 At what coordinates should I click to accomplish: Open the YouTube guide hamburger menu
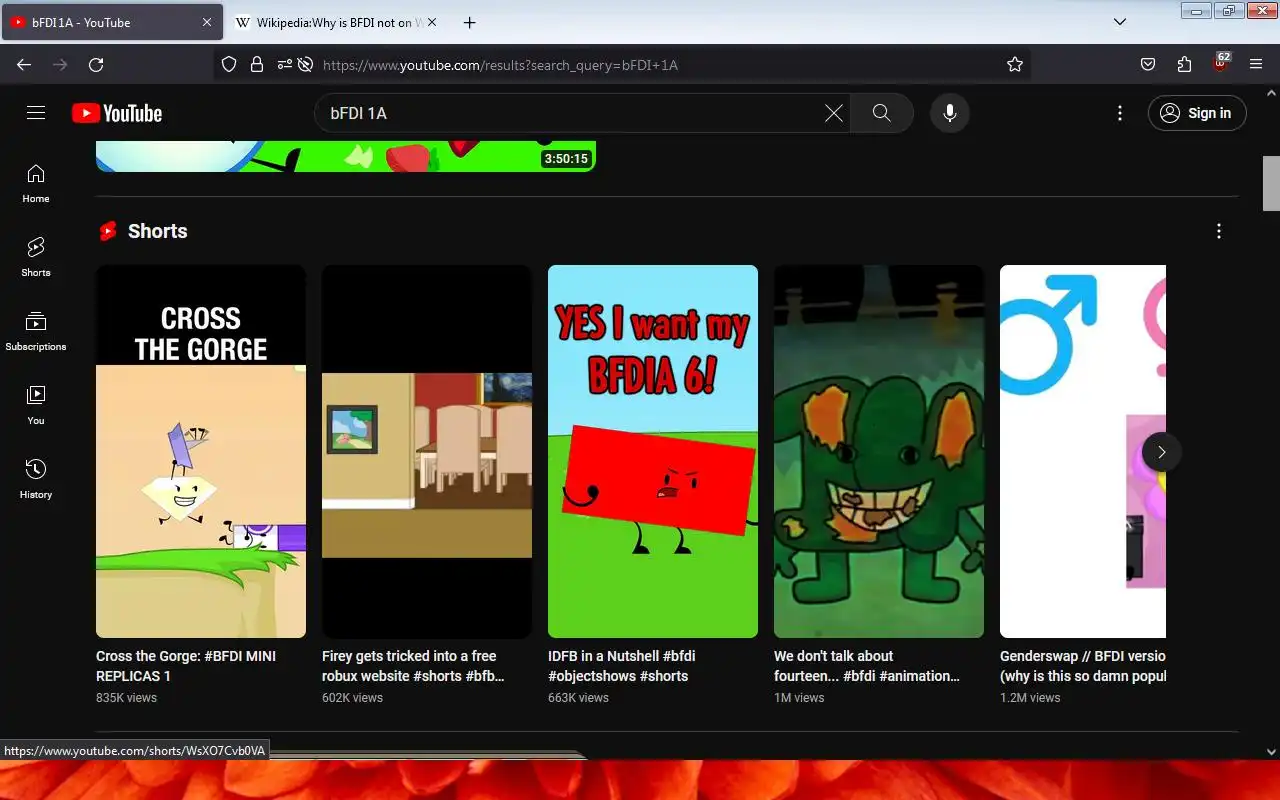(x=36, y=113)
